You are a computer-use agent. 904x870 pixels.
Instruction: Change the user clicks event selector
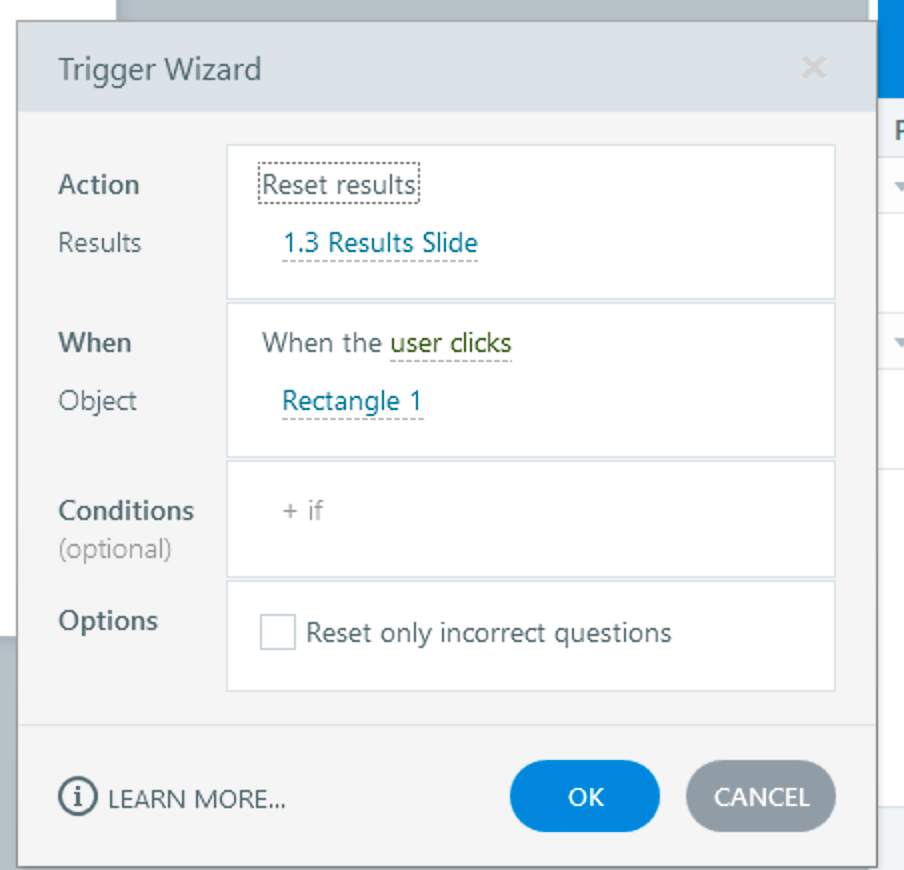tap(450, 343)
